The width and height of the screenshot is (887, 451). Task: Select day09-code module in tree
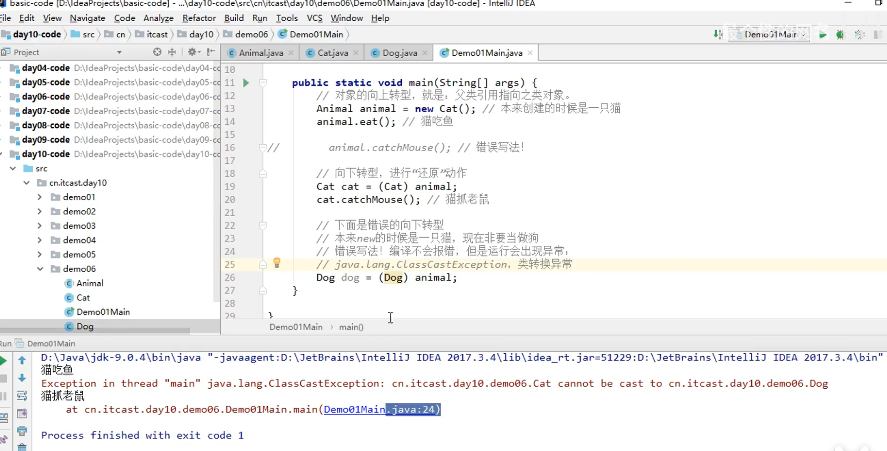[x=46, y=140]
